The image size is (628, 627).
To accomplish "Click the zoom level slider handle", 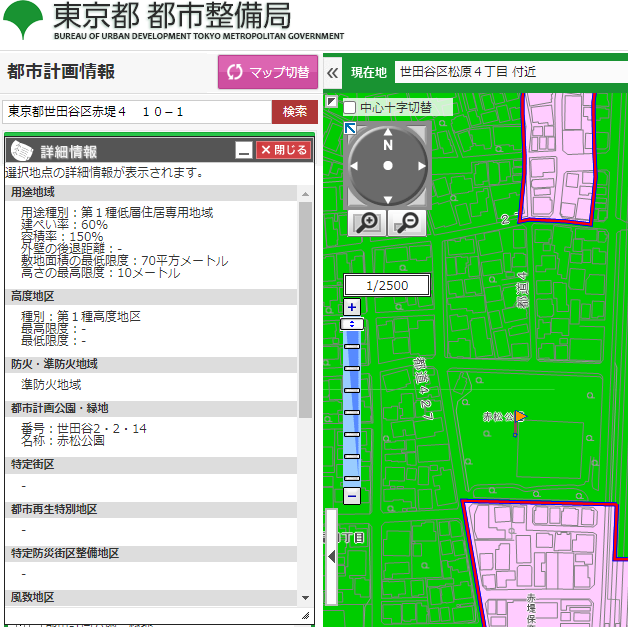I will tap(352, 324).
